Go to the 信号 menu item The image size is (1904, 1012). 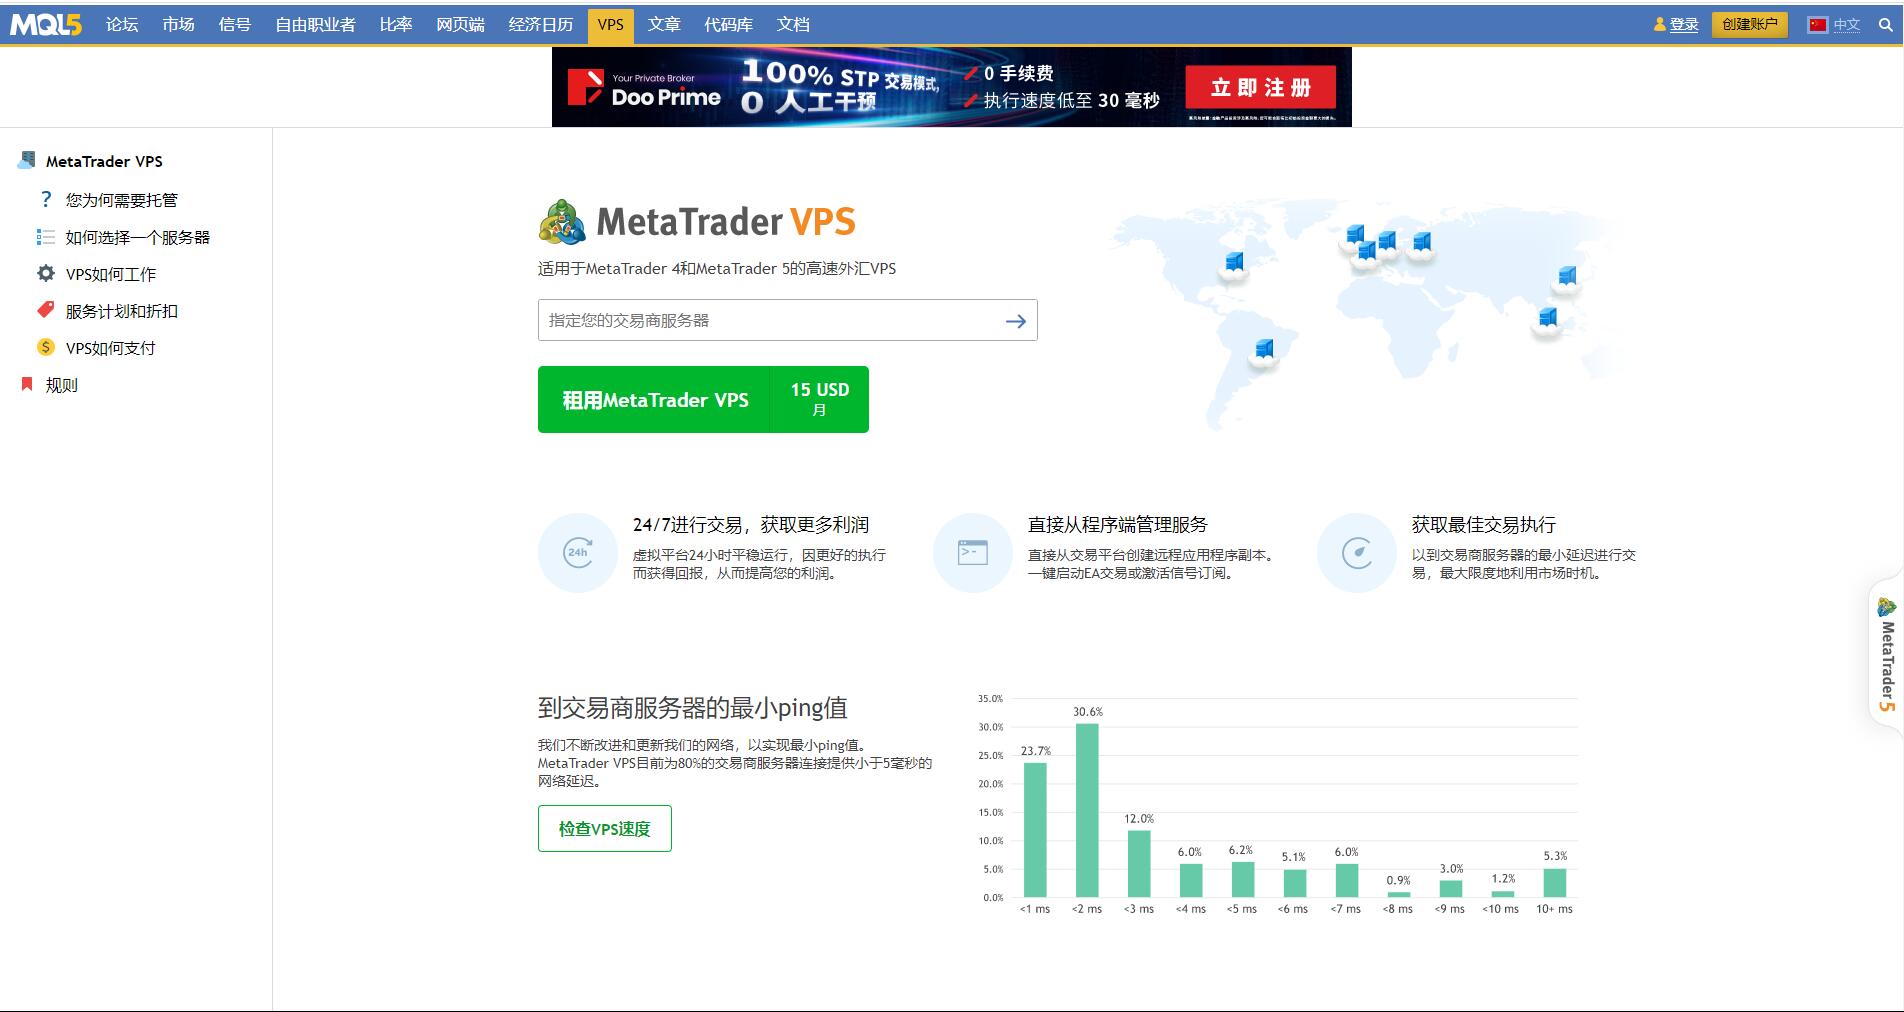point(235,24)
